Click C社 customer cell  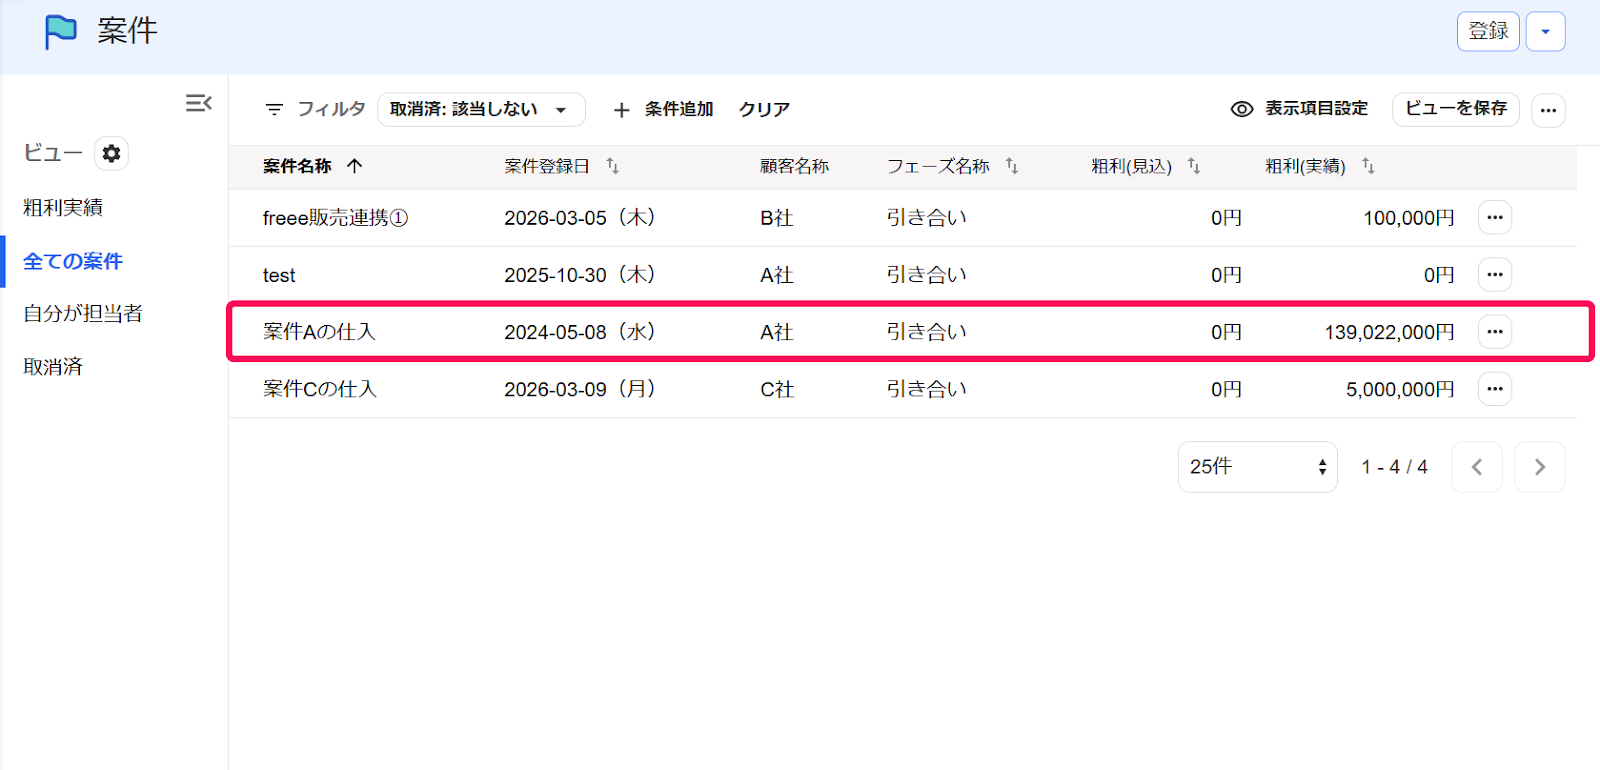pyautogui.click(x=777, y=389)
